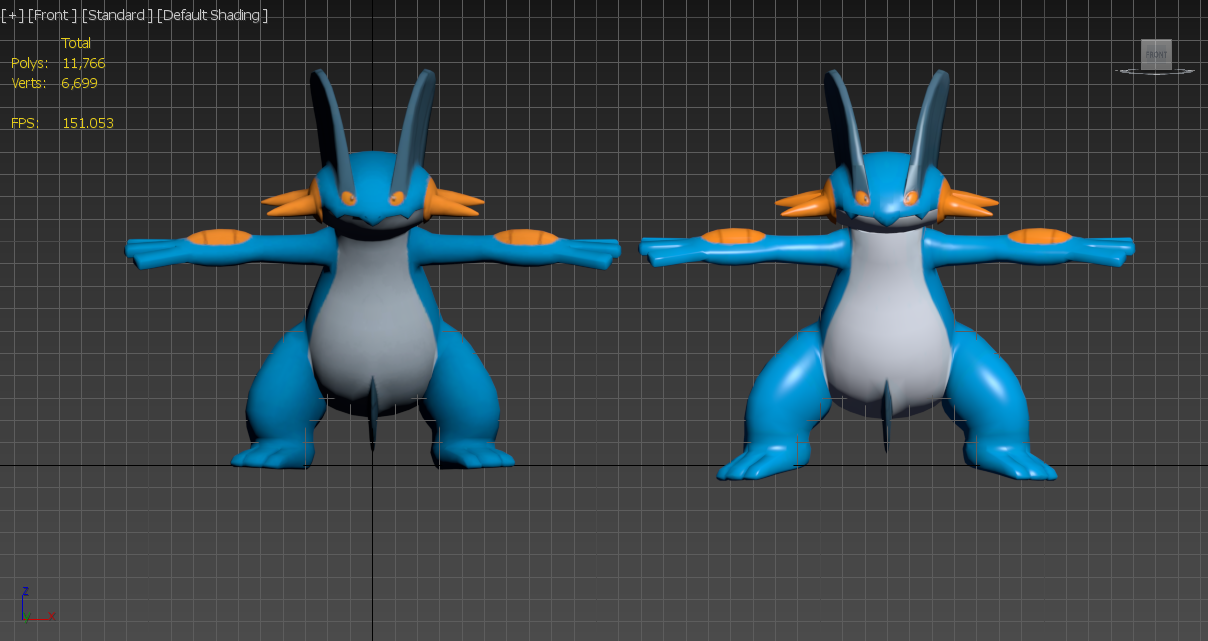This screenshot has width=1208, height=641.
Task: Click the left model's right foot
Action: tap(472, 456)
